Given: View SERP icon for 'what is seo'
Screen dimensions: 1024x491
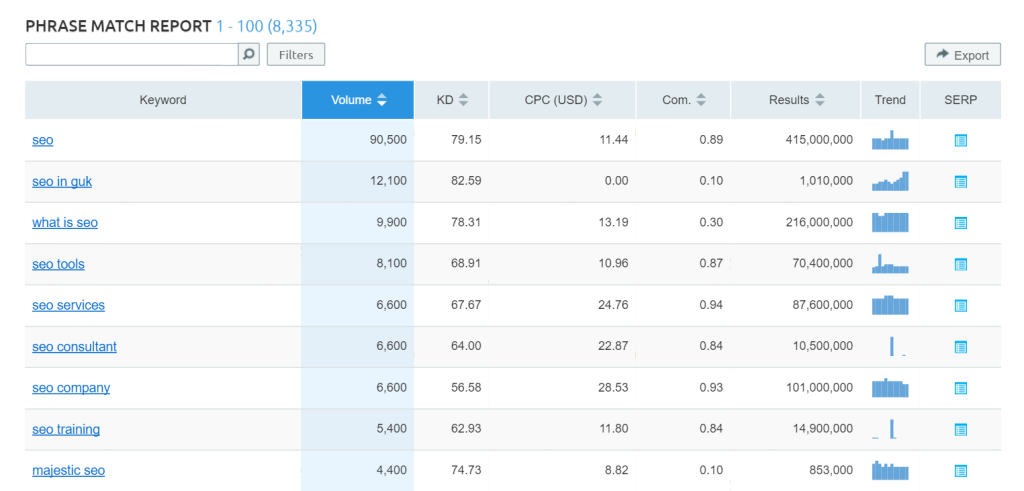Looking at the screenshot, I should coord(960,223).
